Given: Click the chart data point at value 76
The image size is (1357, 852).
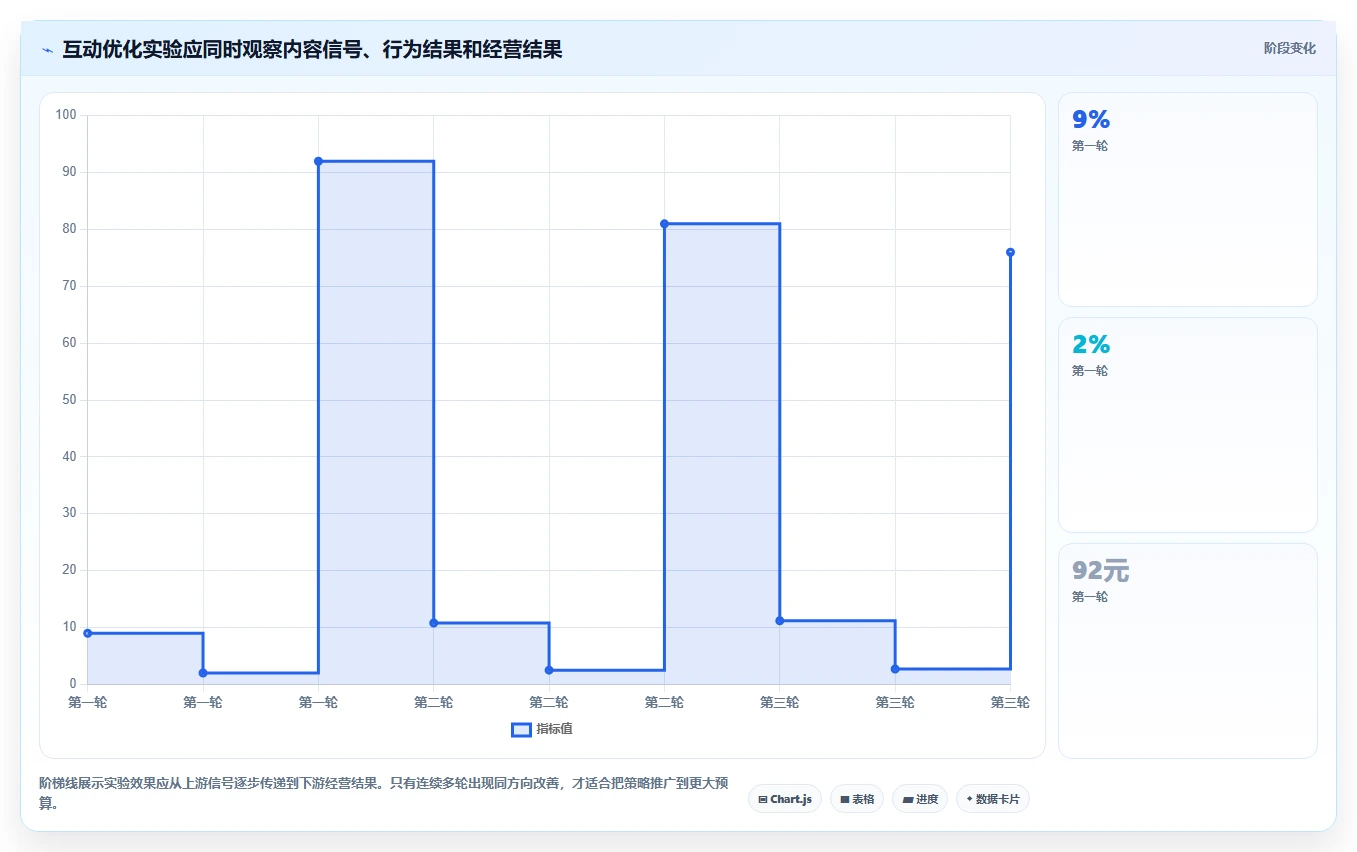Looking at the screenshot, I should coord(1010,252).
